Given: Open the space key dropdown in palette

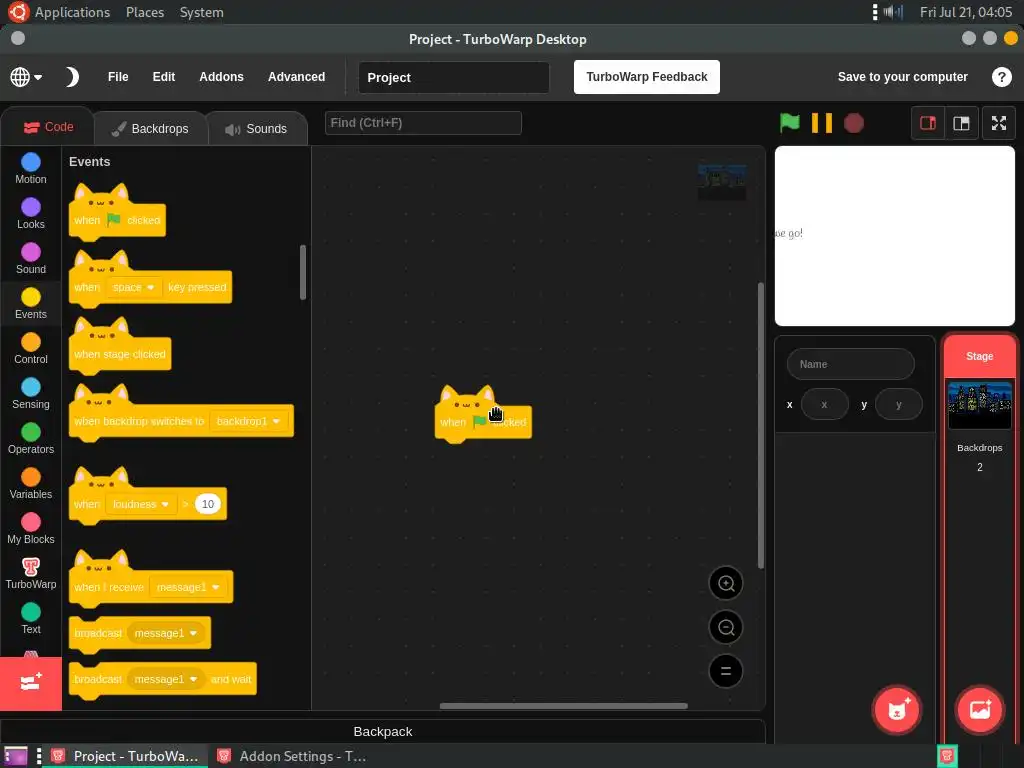Looking at the screenshot, I should click(133, 287).
